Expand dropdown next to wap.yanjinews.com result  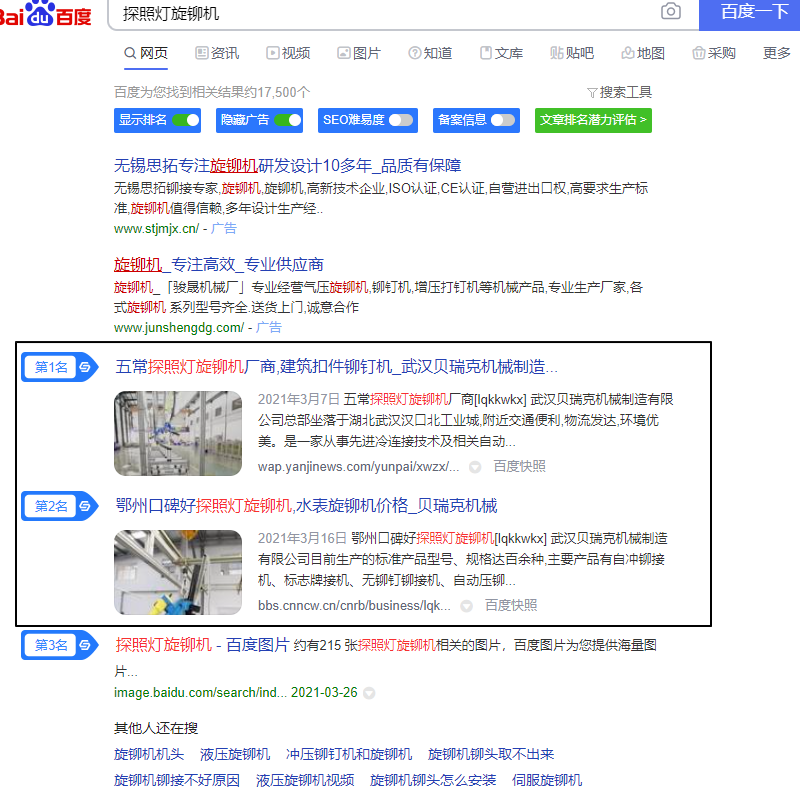(x=475, y=467)
